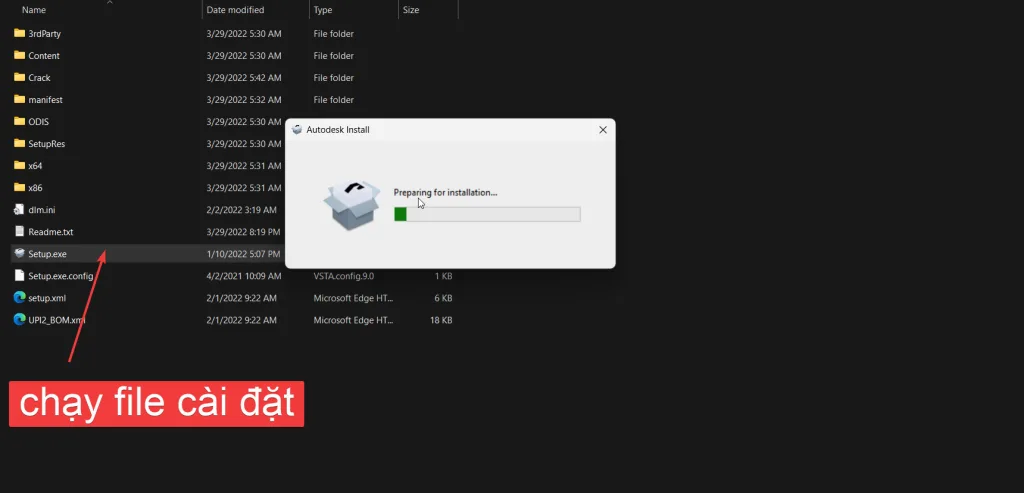Viewport: 1024px width, 493px height.
Task: Sort by Date modified column header
Action: click(235, 10)
